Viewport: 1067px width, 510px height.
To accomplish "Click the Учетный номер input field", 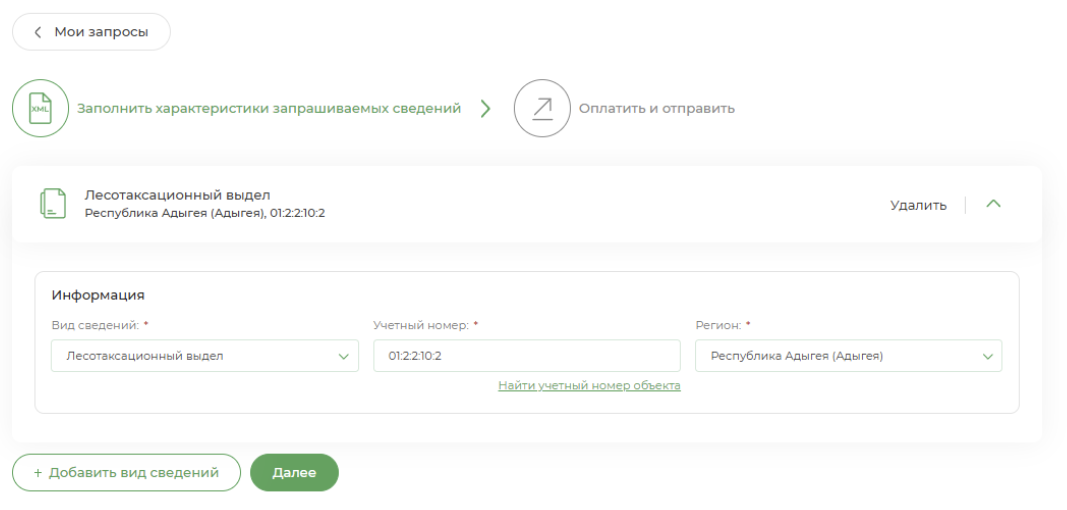I will (527, 355).
